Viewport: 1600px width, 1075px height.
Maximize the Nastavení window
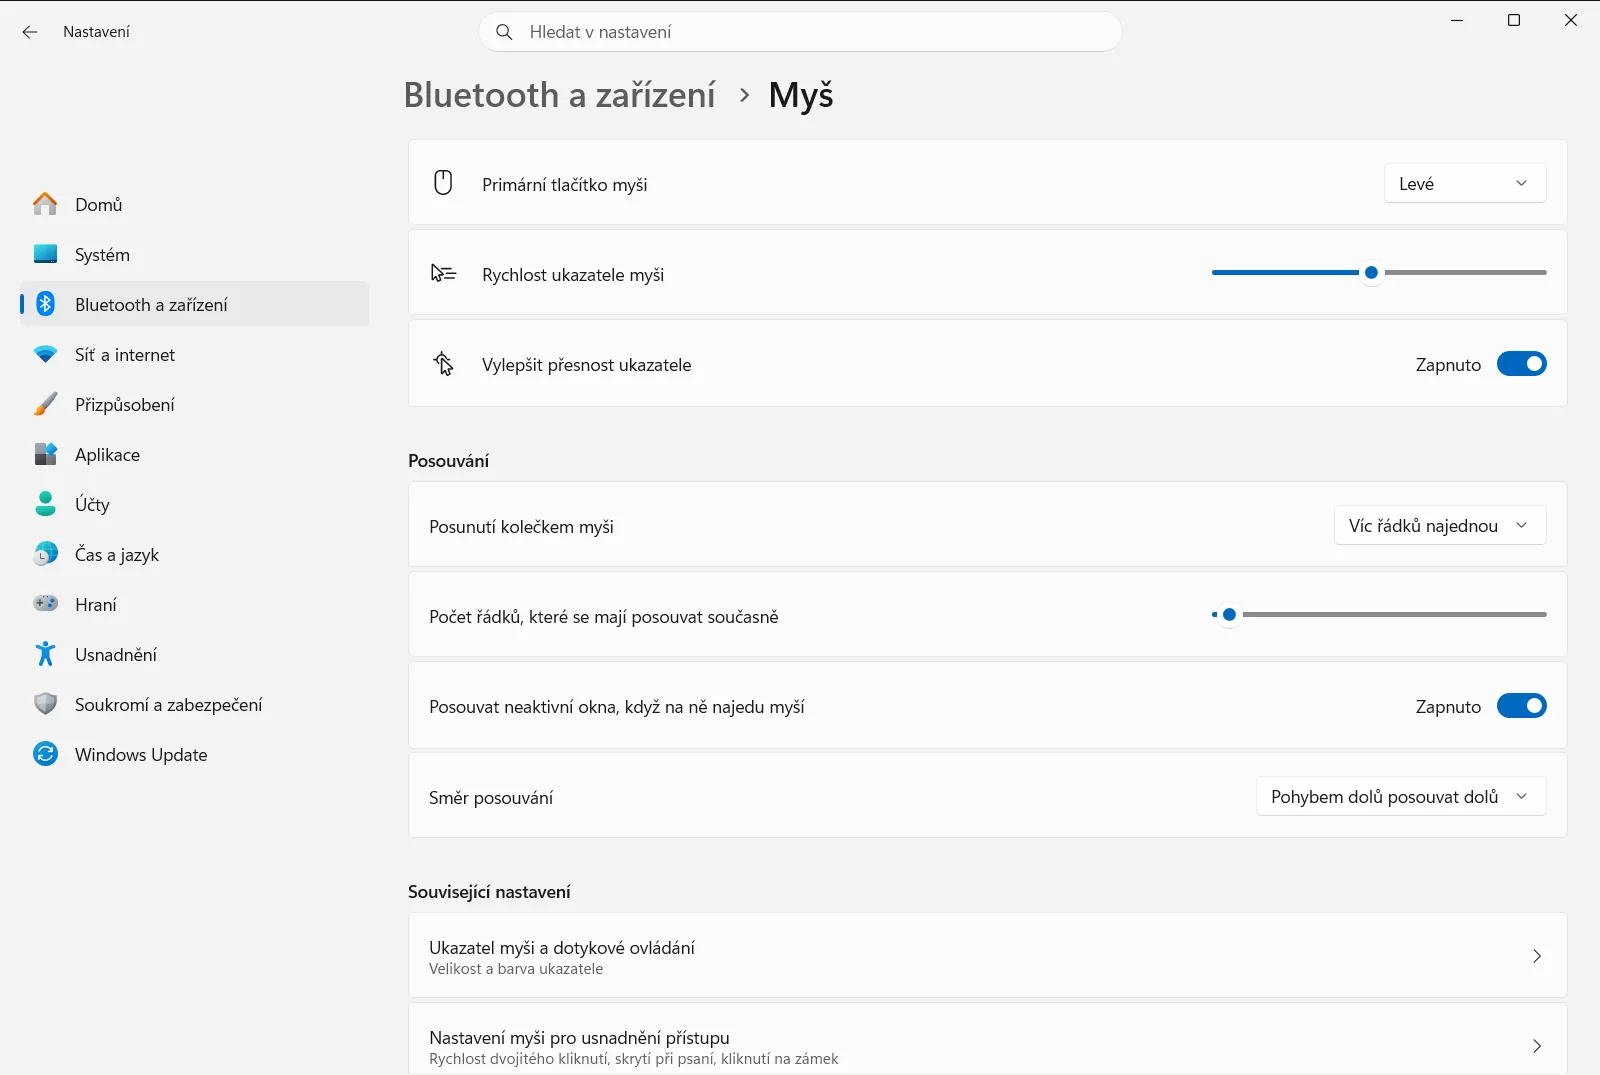point(1514,20)
